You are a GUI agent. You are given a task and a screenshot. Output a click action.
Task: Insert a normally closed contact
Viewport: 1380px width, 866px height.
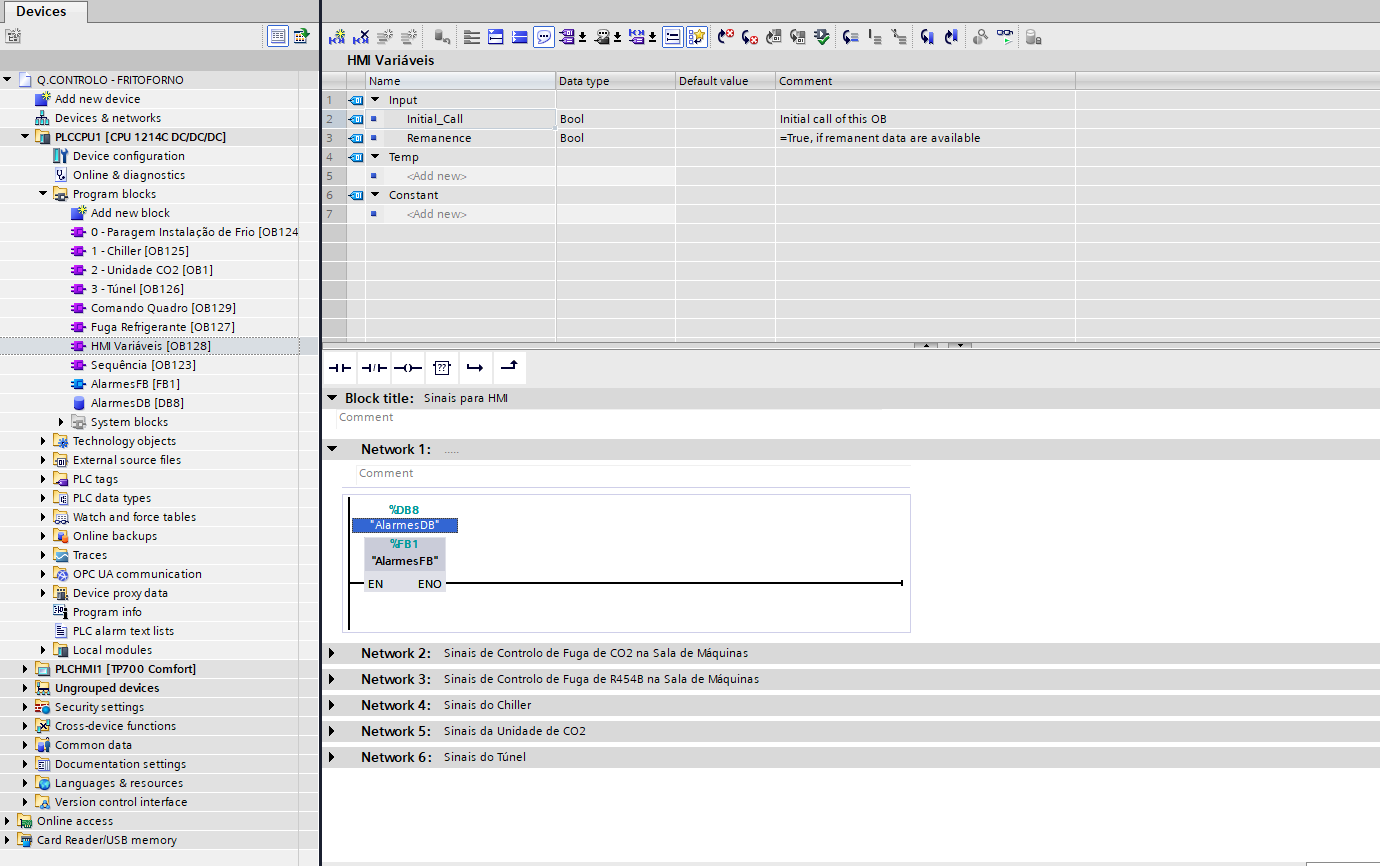coord(374,368)
